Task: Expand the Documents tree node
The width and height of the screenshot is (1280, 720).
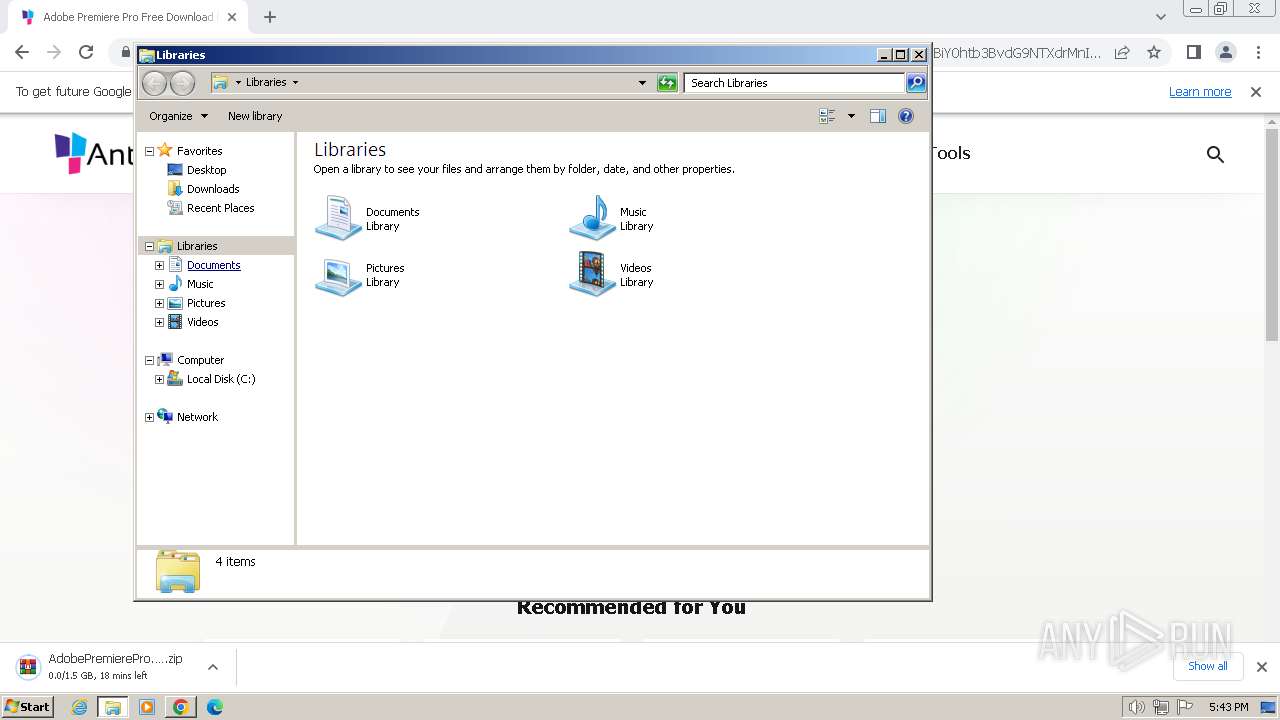Action: [x=159, y=265]
